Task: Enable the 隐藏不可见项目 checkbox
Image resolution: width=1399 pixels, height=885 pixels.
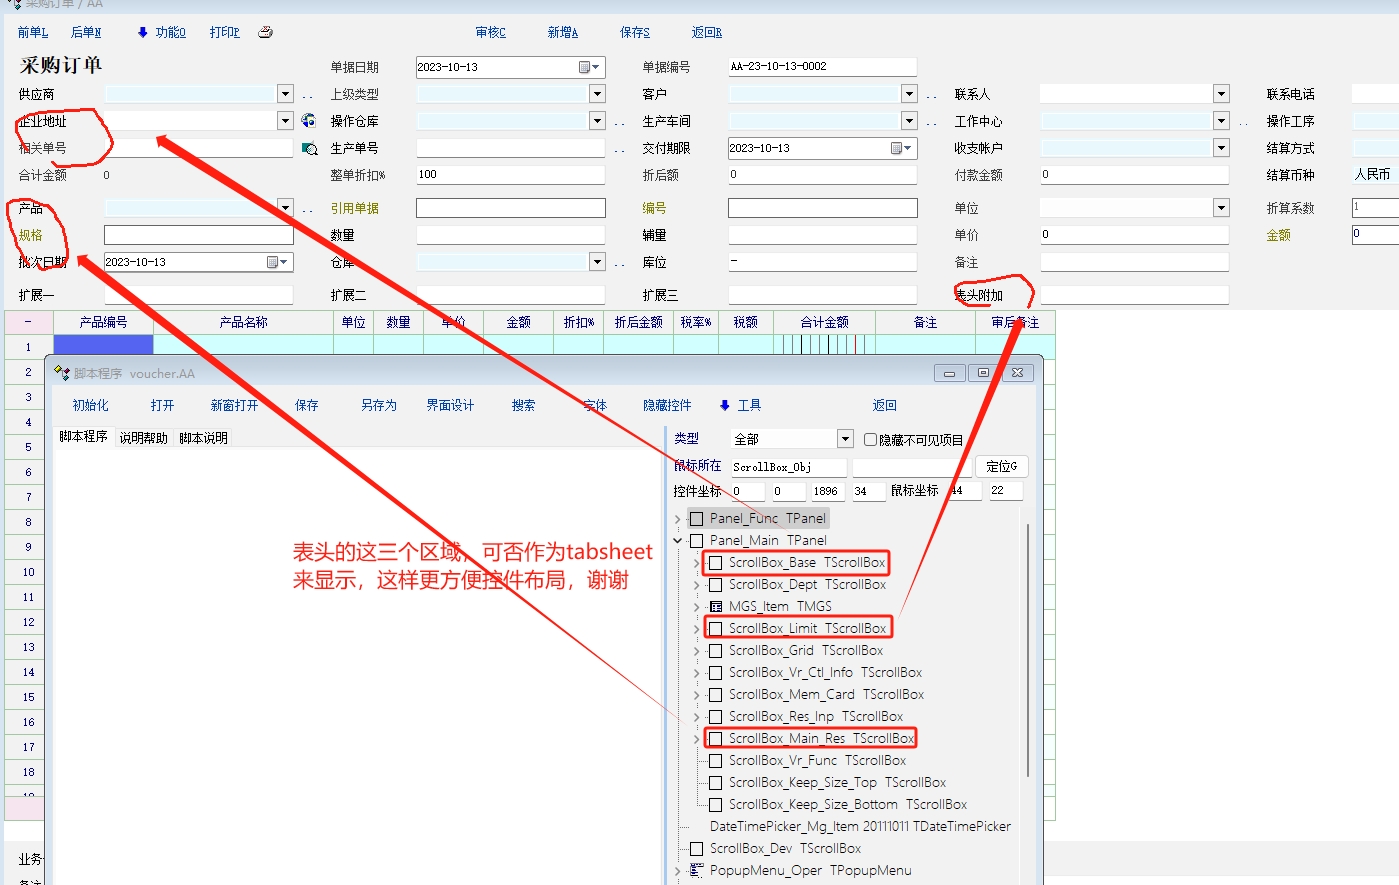Action: tap(870, 440)
